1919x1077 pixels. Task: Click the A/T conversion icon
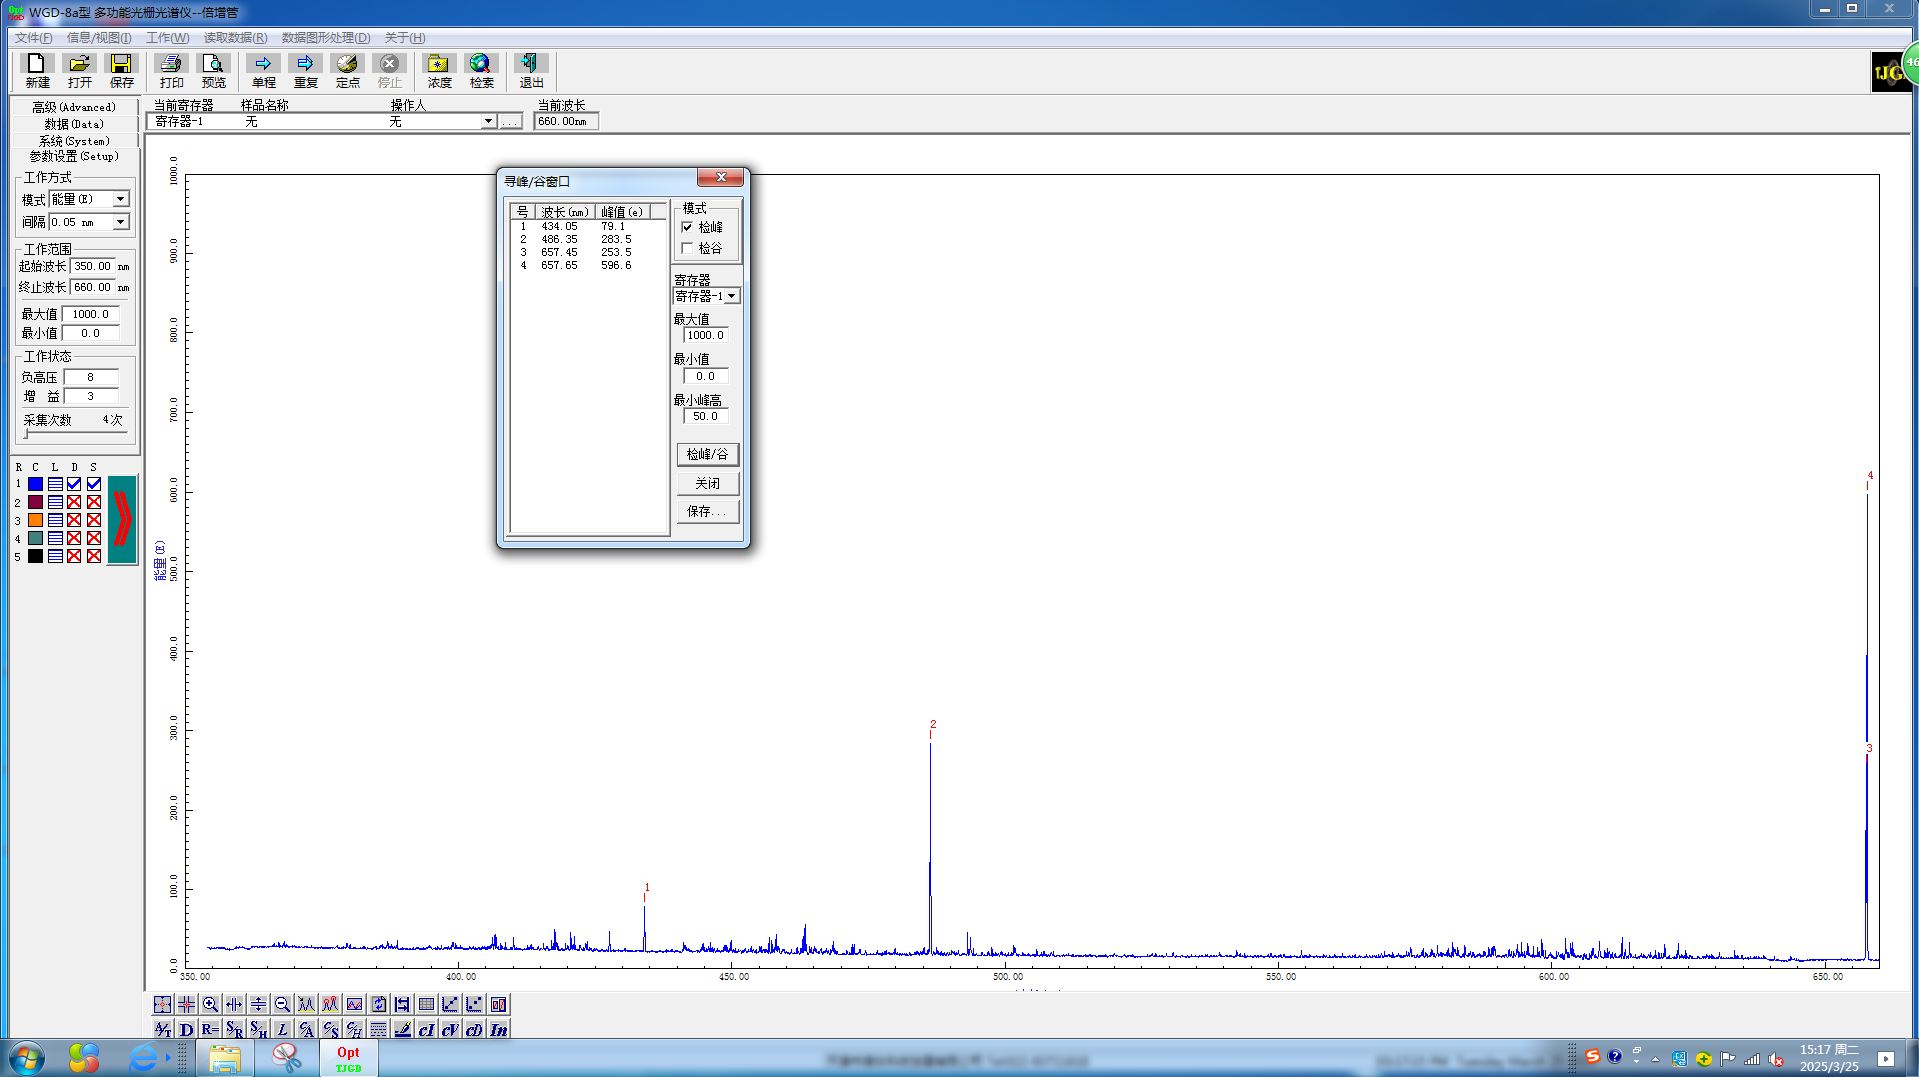(162, 1029)
